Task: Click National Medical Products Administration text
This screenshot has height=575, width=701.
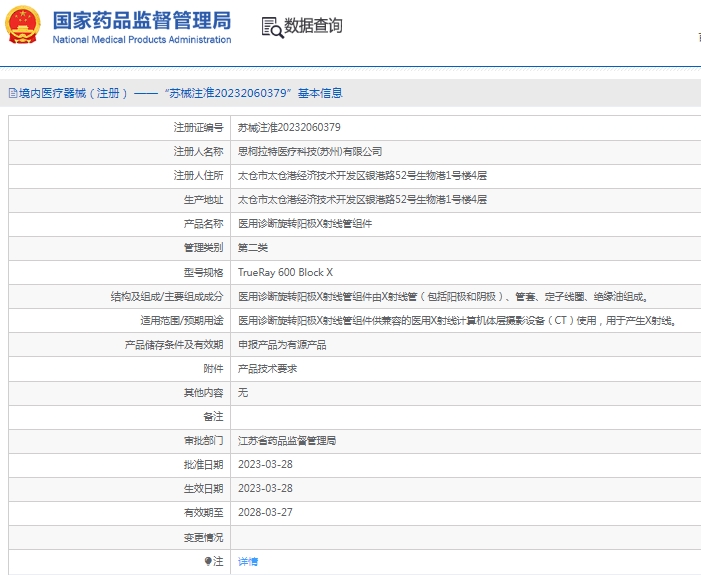Action: (142, 40)
